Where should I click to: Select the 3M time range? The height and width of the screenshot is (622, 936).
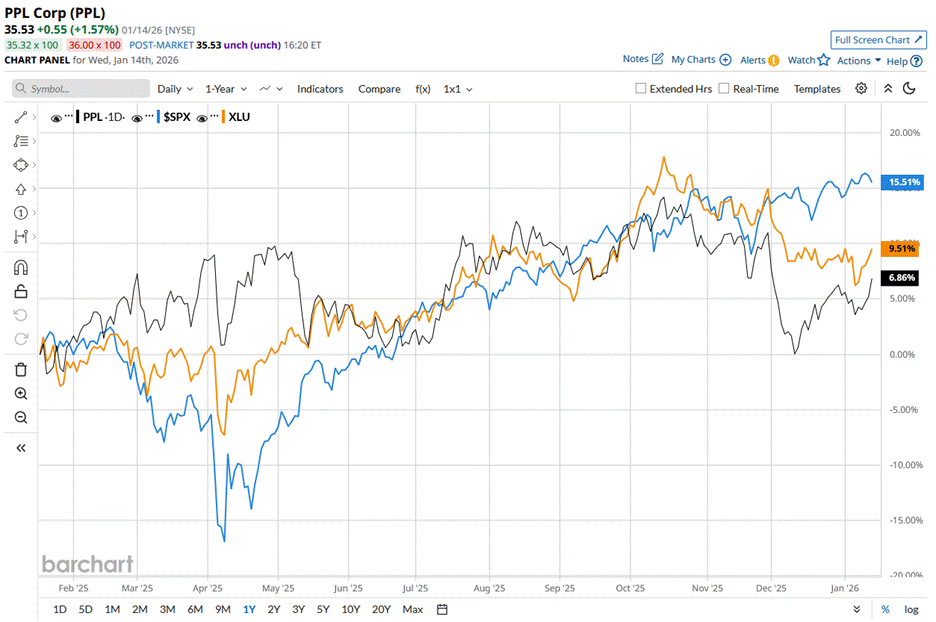click(x=167, y=609)
